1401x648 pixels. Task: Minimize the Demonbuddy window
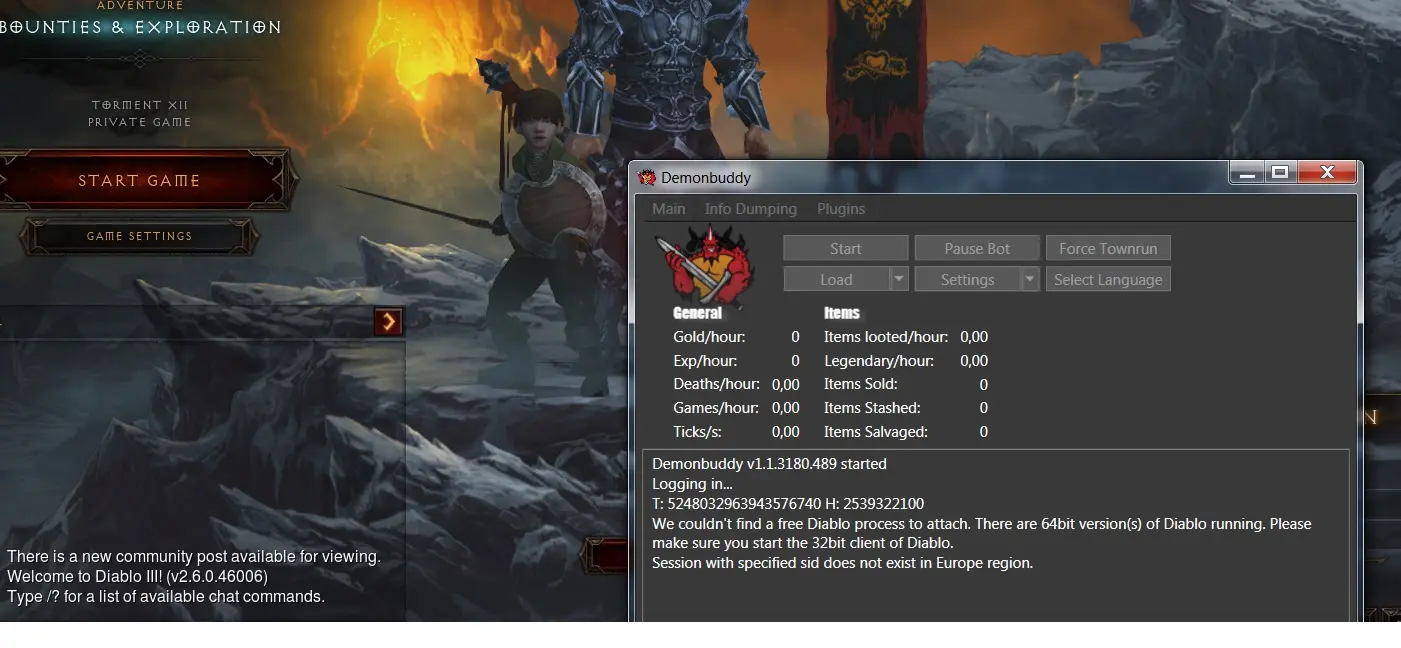coord(1246,173)
